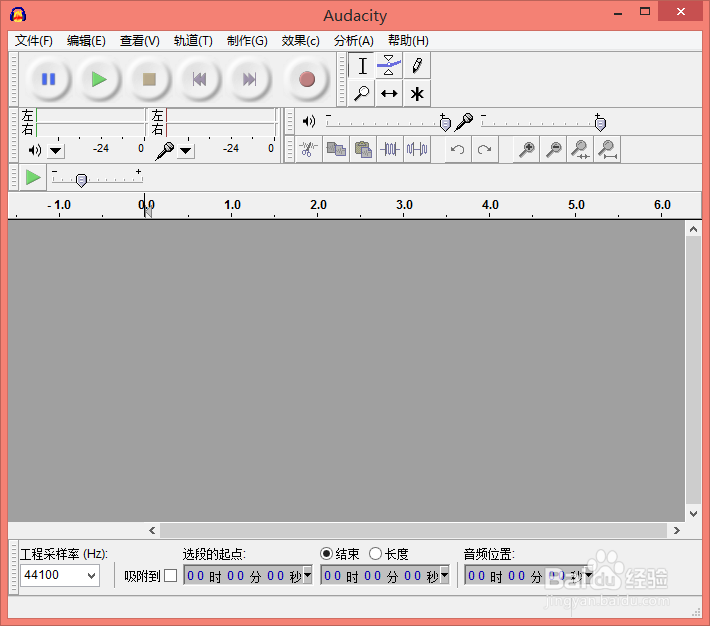Screen dimensions: 710x626
Task: Click the horizontal scrollbar right arrow
Action: point(676,530)
